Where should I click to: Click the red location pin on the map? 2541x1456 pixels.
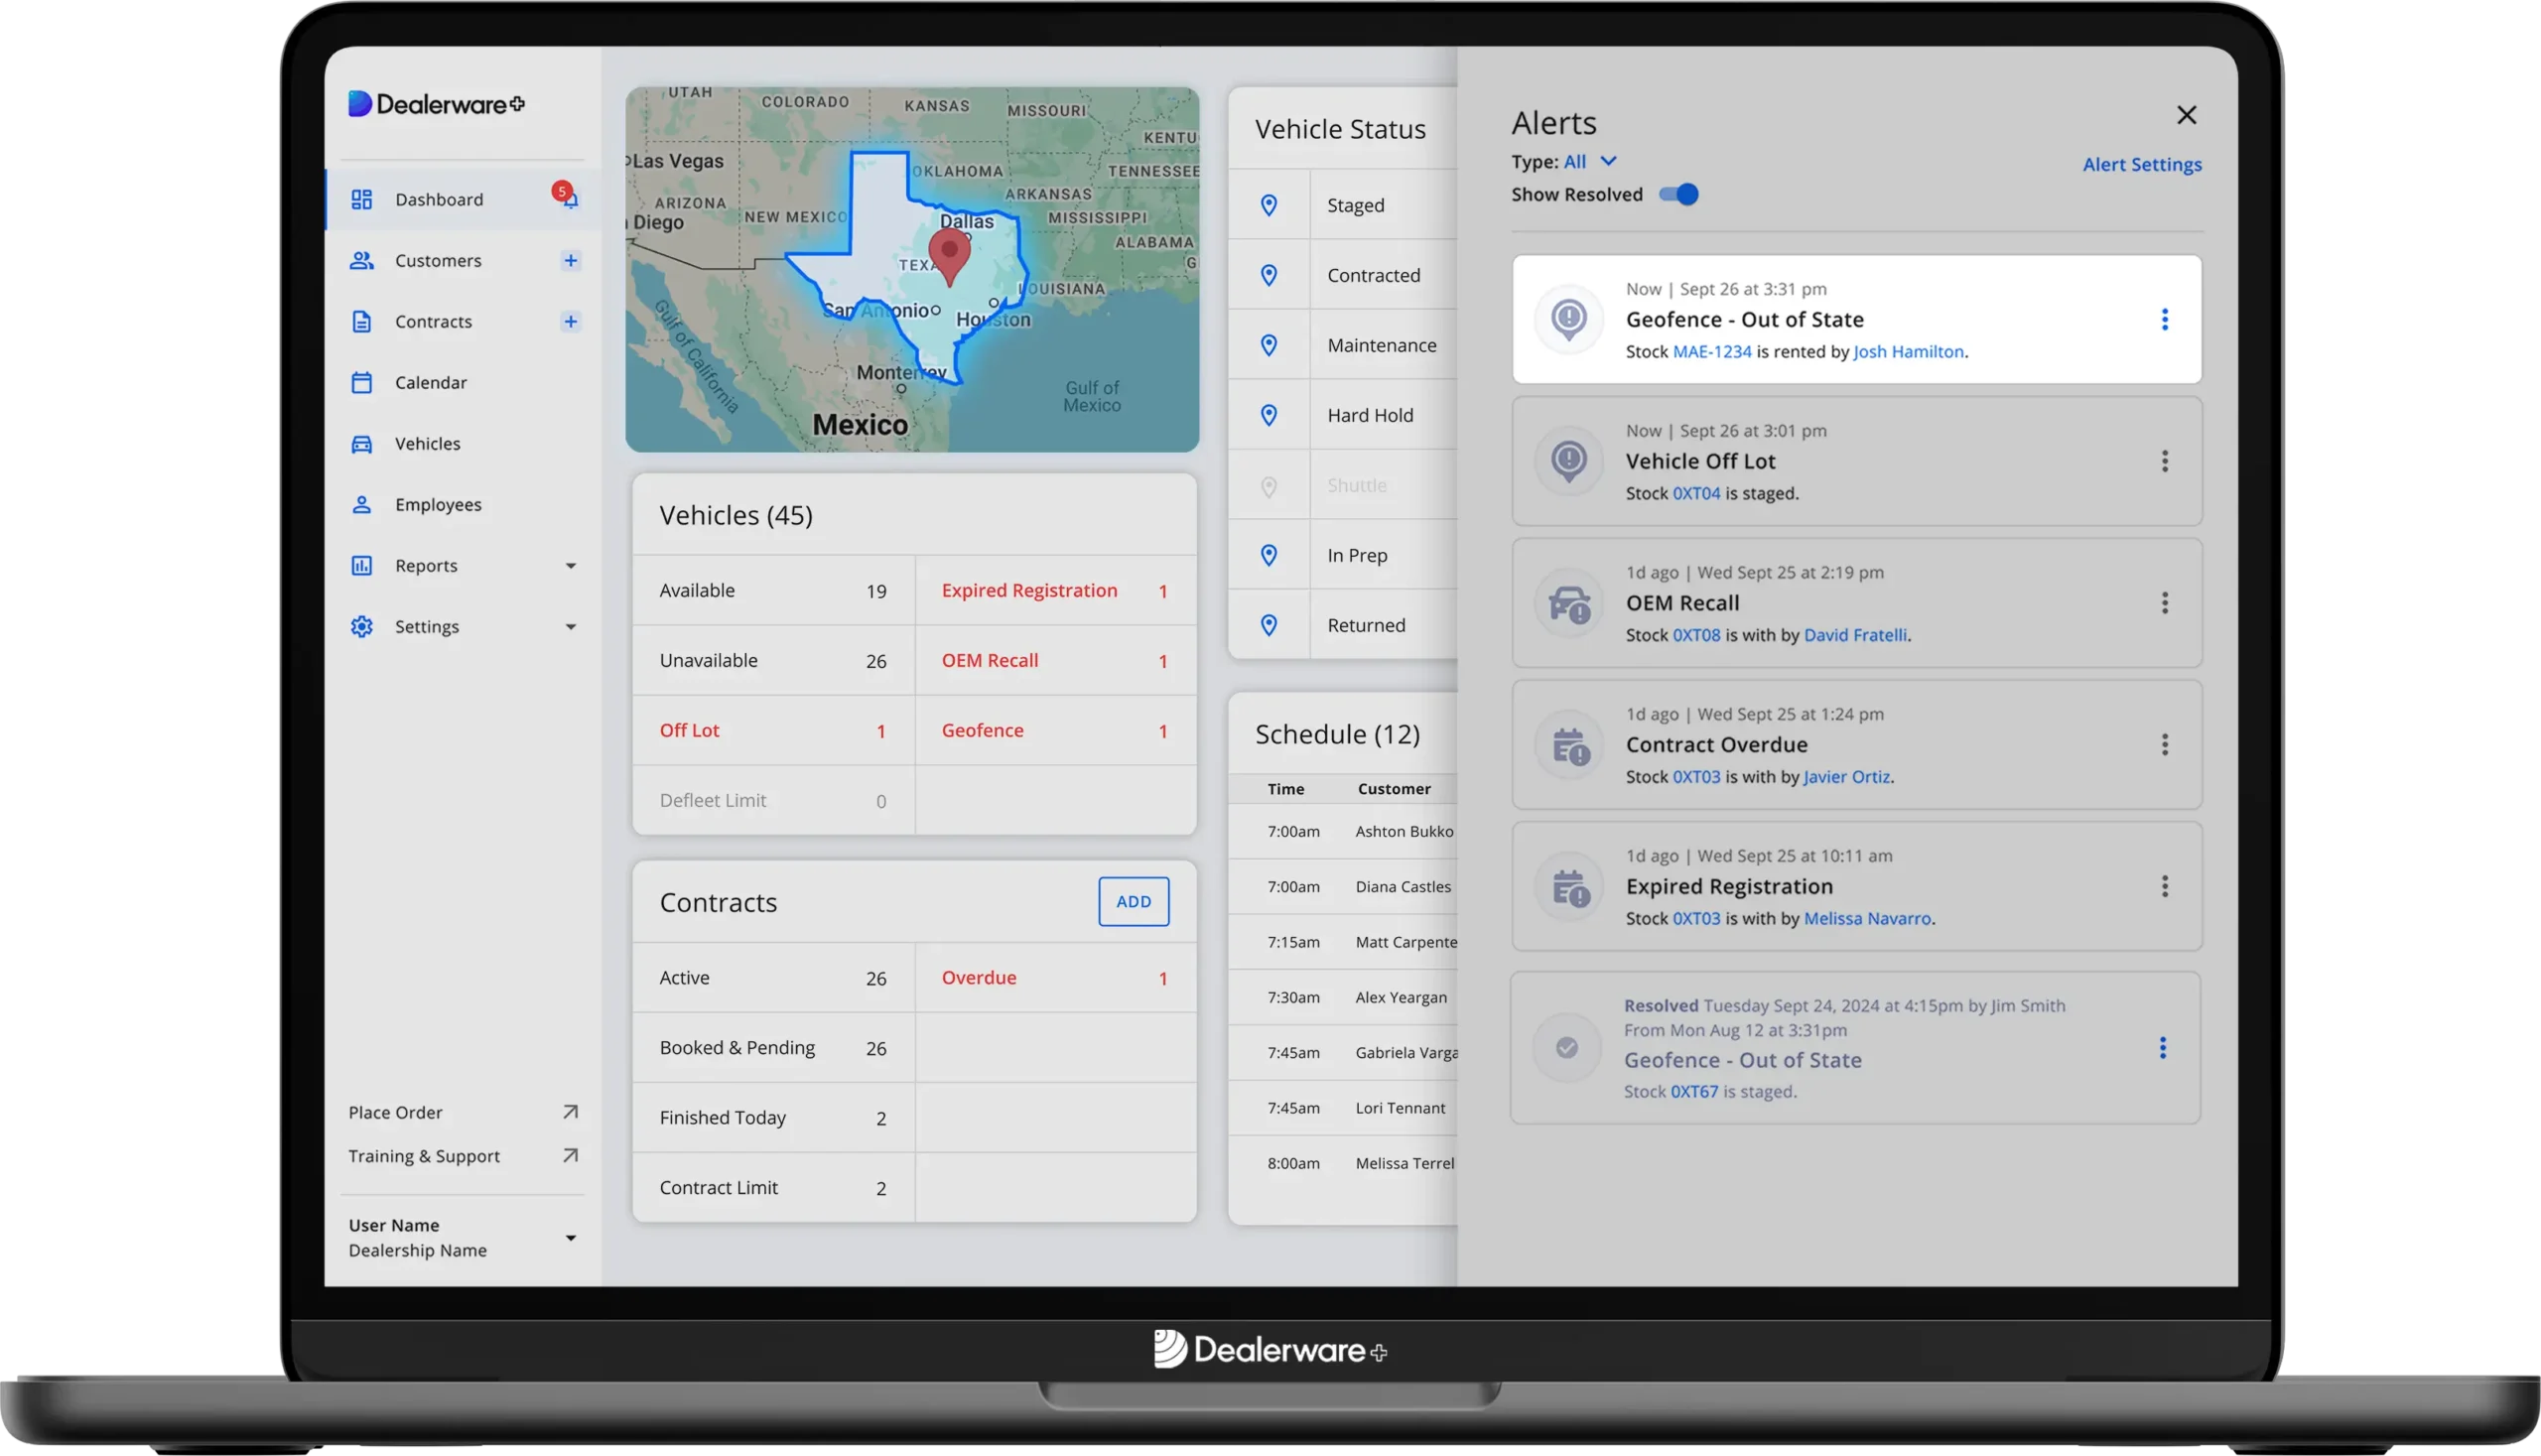pyautogui.click(x=949, y=256)
